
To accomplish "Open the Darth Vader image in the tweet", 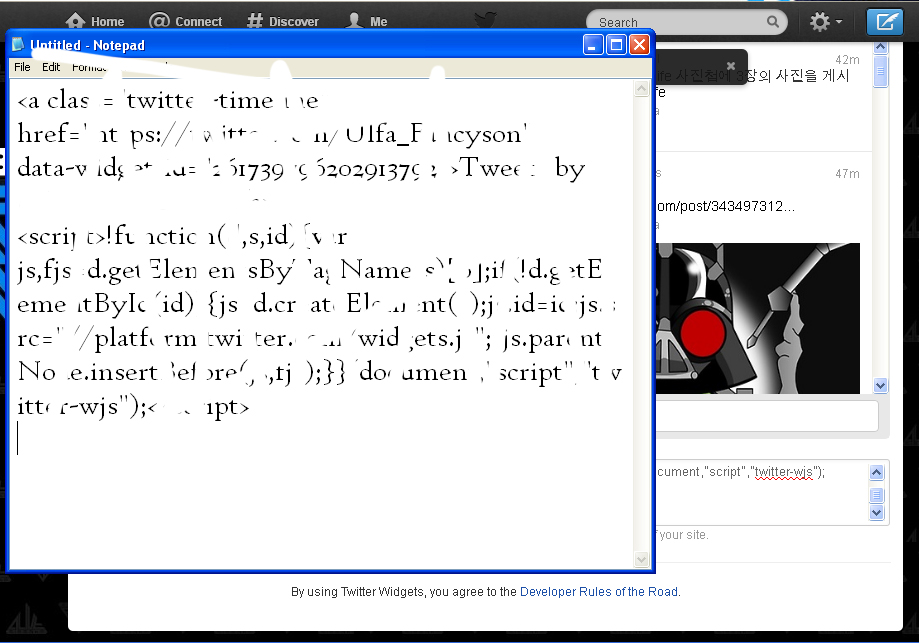I will [x=758, y=318].
